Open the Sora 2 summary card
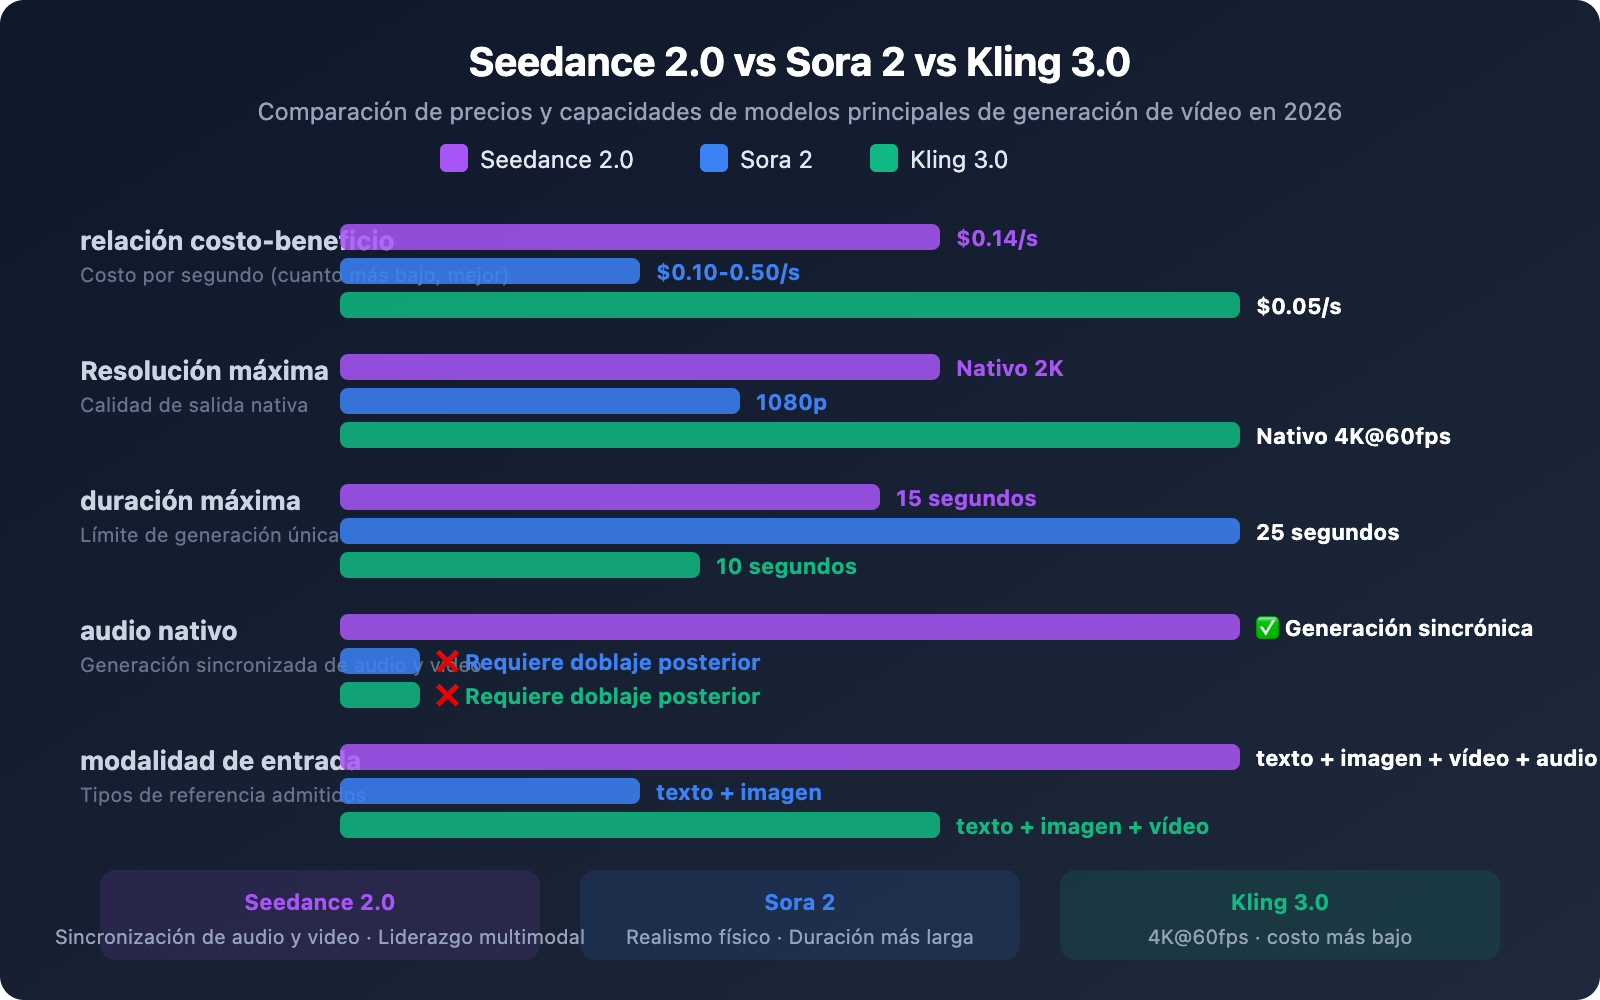Screen dimensions: 1600x1000 tap(800, 915)
